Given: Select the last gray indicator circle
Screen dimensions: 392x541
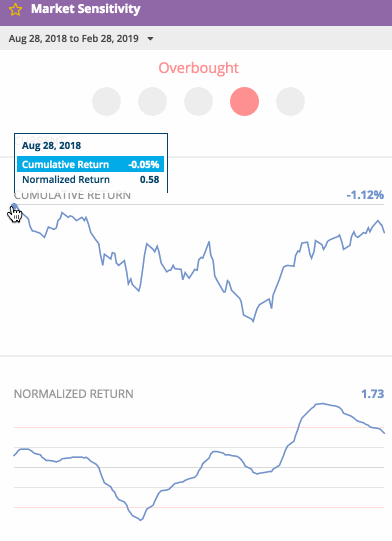Looking at the screenshot, I should click(x=291, y=101).
